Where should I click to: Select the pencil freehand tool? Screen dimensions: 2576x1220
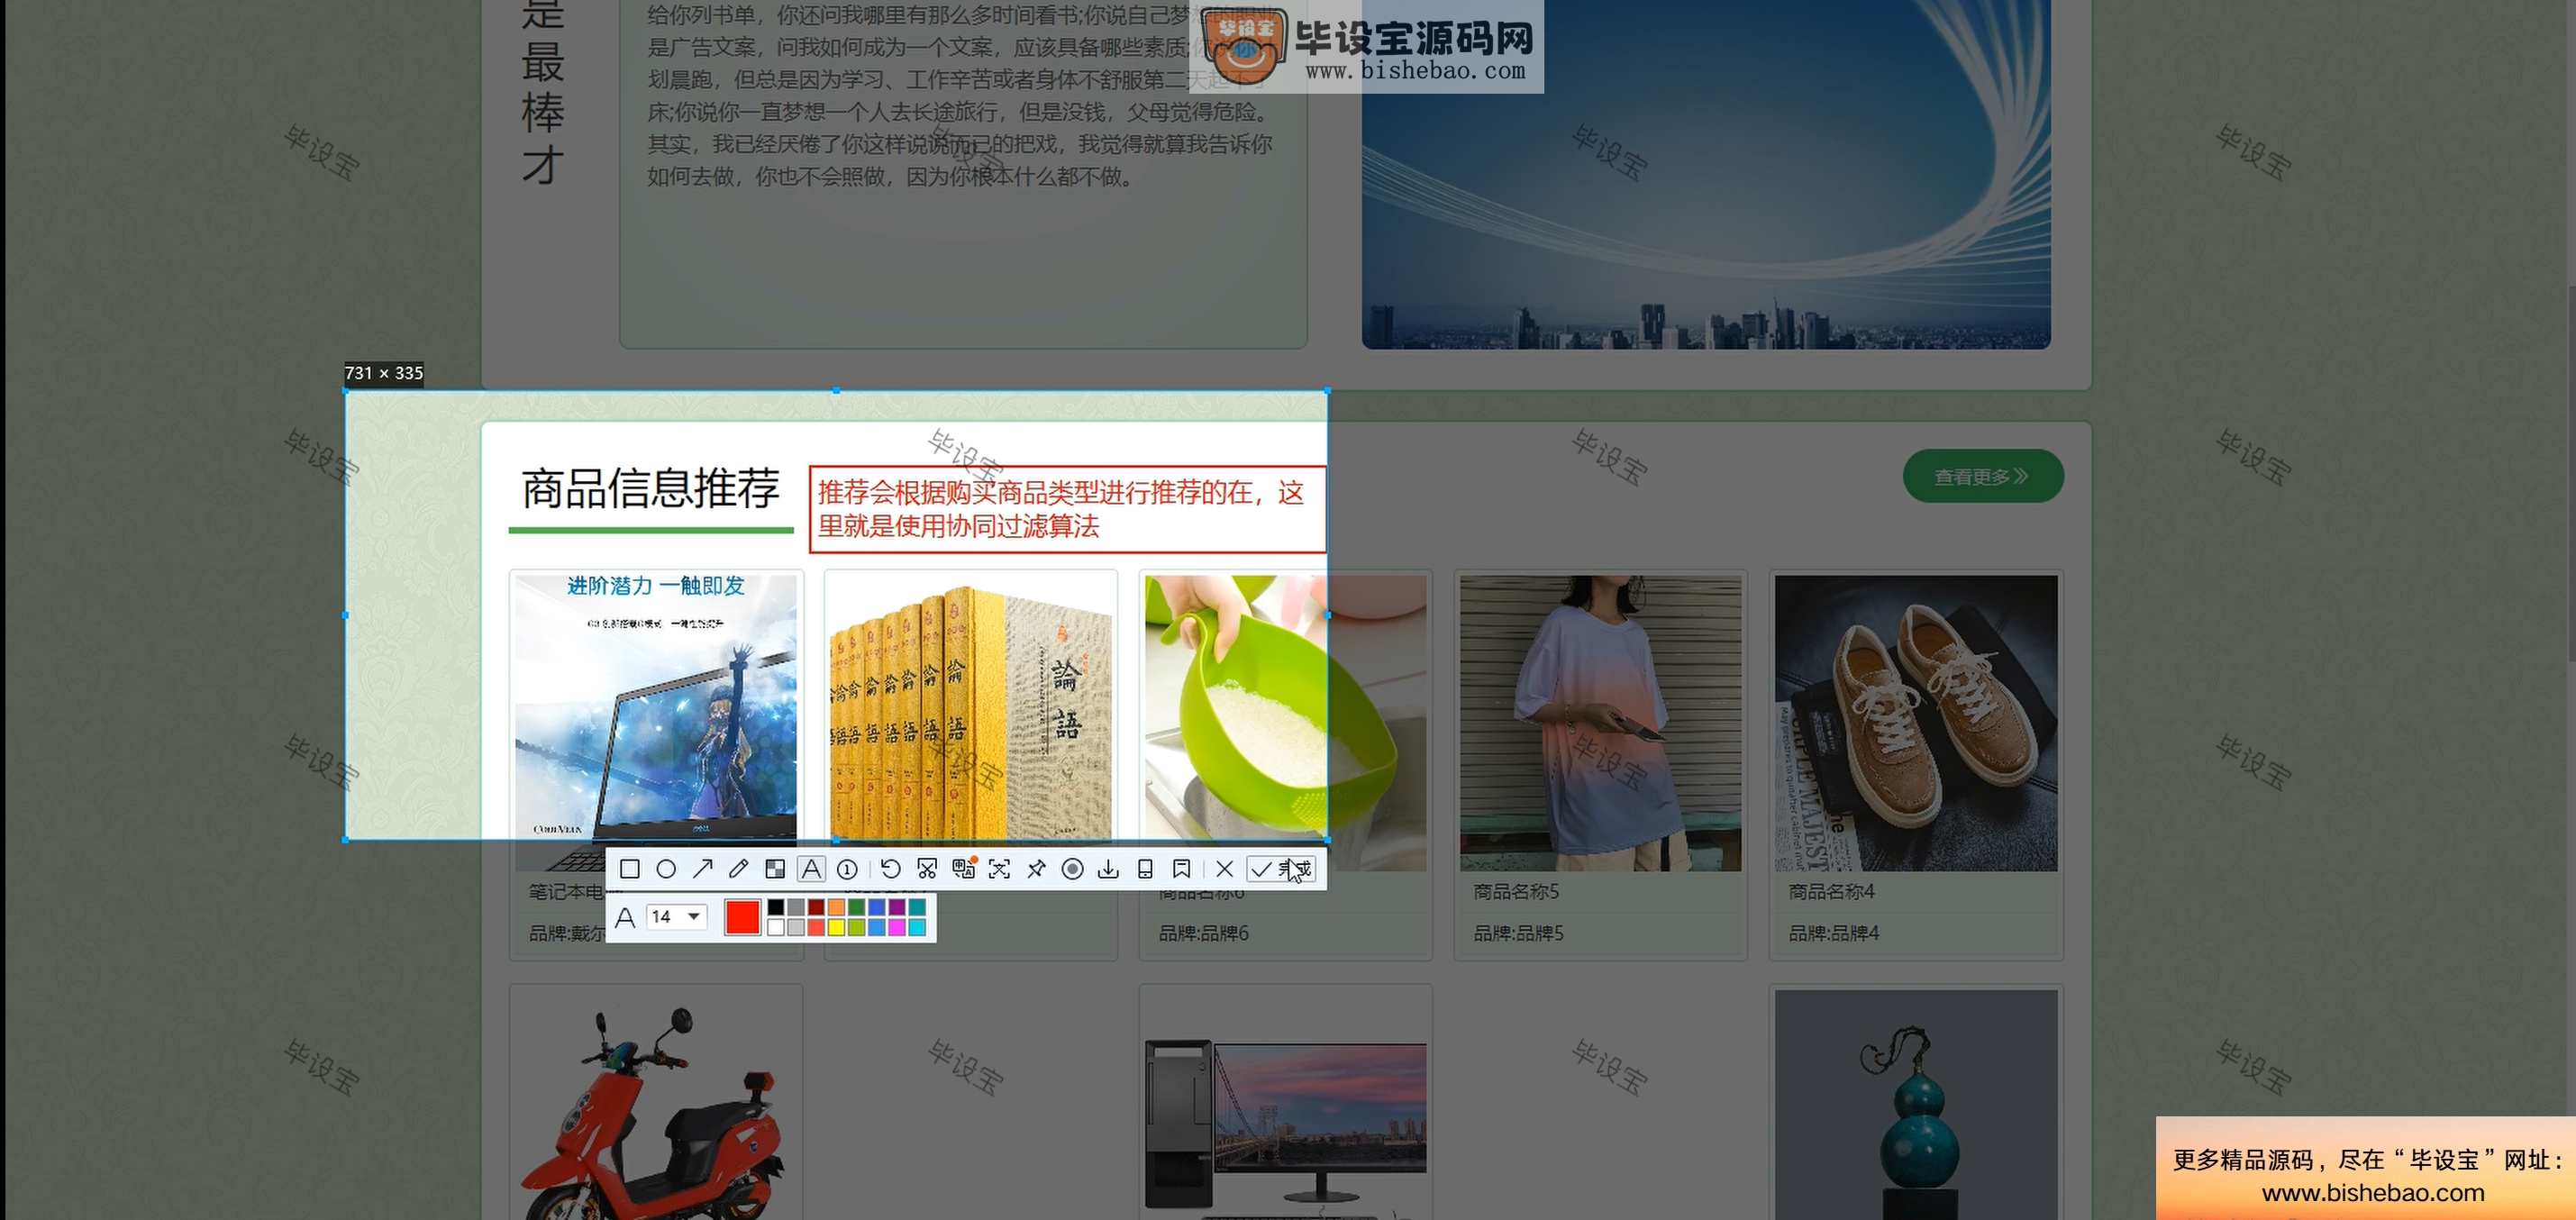(x=739, y=869)
